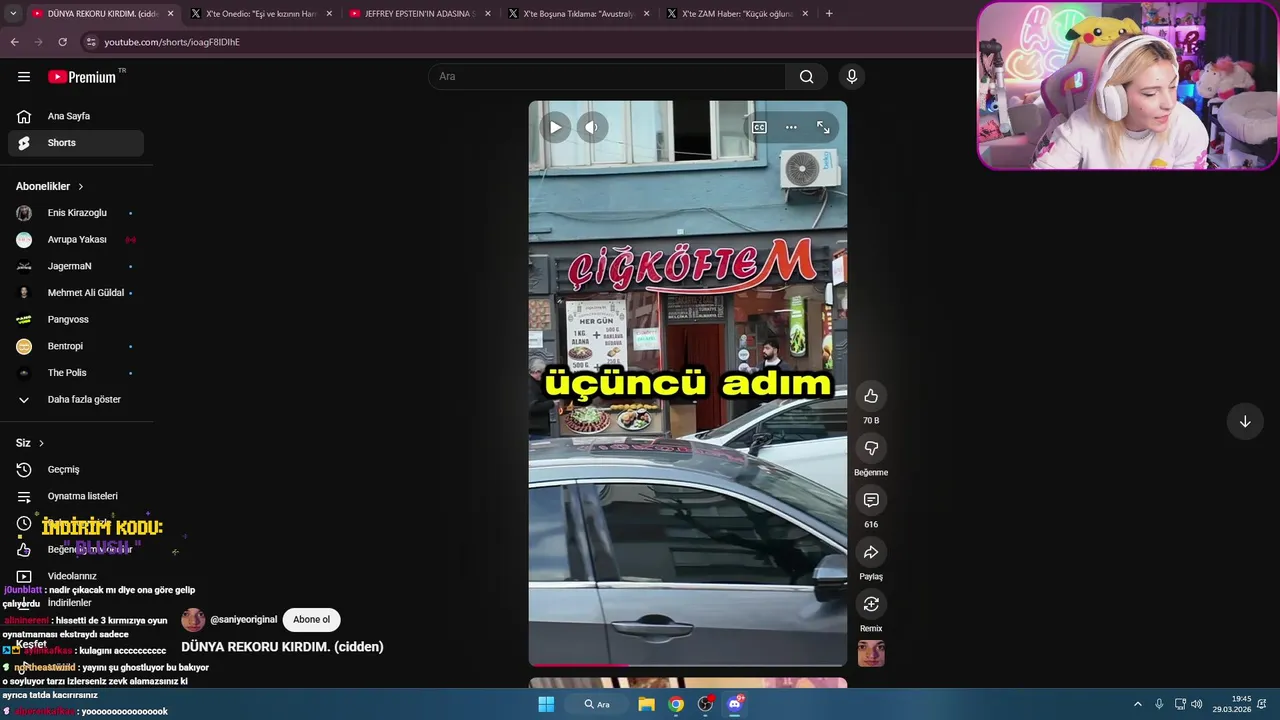Open The Polis channel subscription

click(x=76, y=373)
